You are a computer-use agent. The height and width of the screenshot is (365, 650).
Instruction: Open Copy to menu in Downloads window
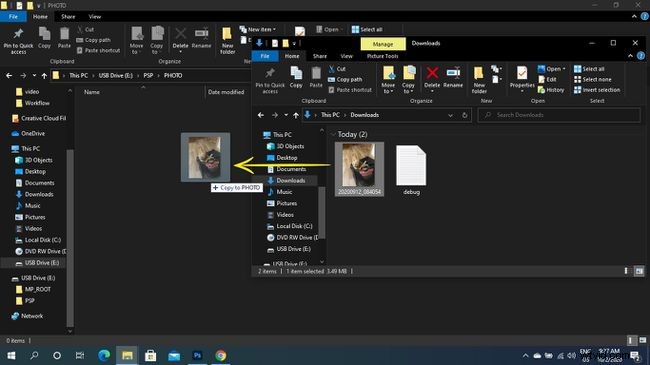[408, 80]
